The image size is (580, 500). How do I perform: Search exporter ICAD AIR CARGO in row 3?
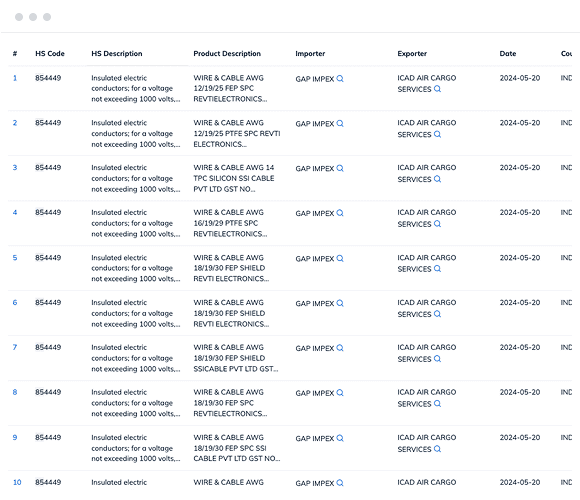pos(437,179)
